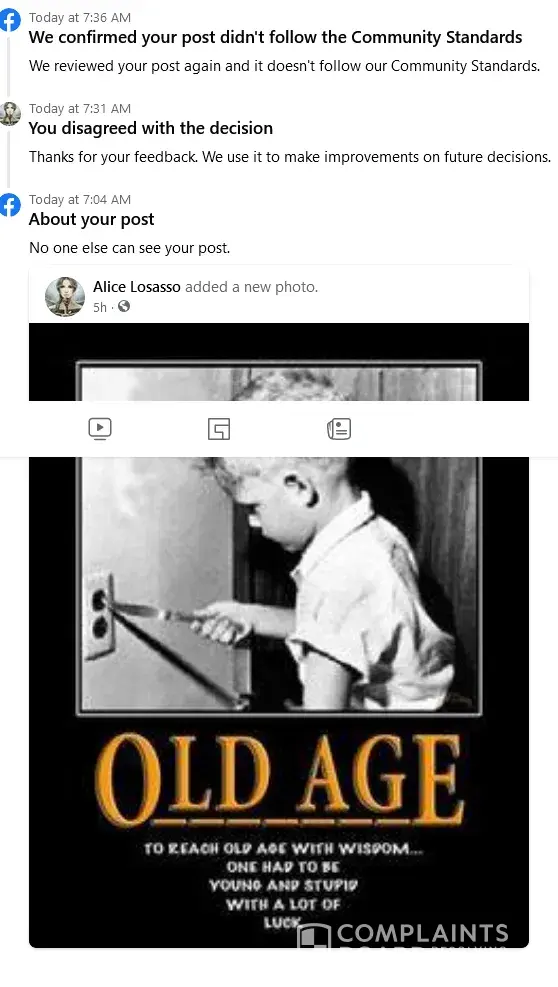Select the square spiral icon between video and news
Image resolution: width=558 pixels, height=987 pixels.
click(219, 429)
